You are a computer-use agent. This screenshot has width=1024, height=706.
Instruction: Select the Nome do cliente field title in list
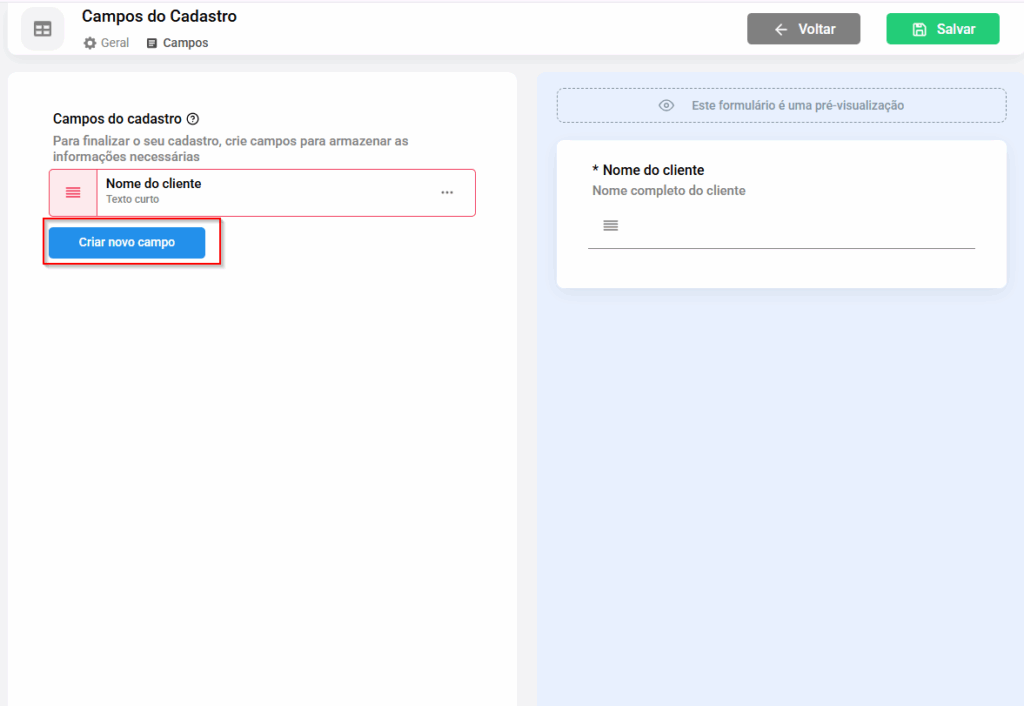pyautogui.click(x=153, y=184)
